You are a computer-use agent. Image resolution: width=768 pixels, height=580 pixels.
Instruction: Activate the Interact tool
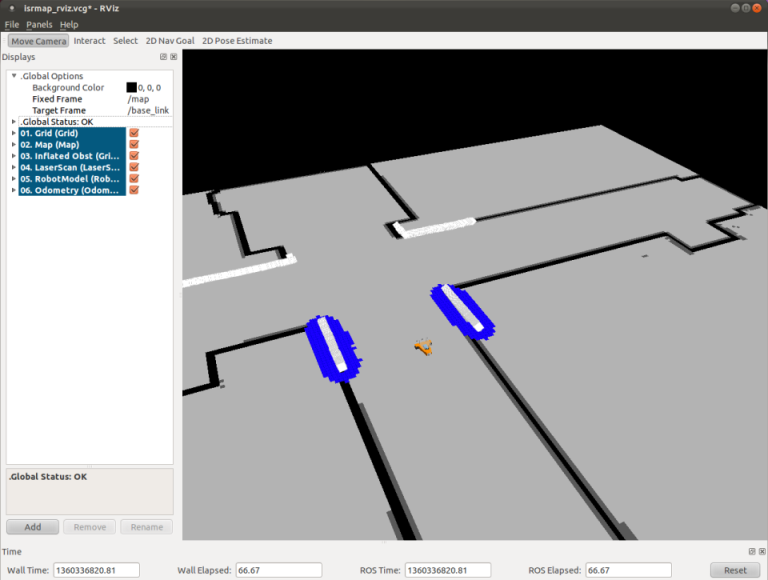[89, 41]
